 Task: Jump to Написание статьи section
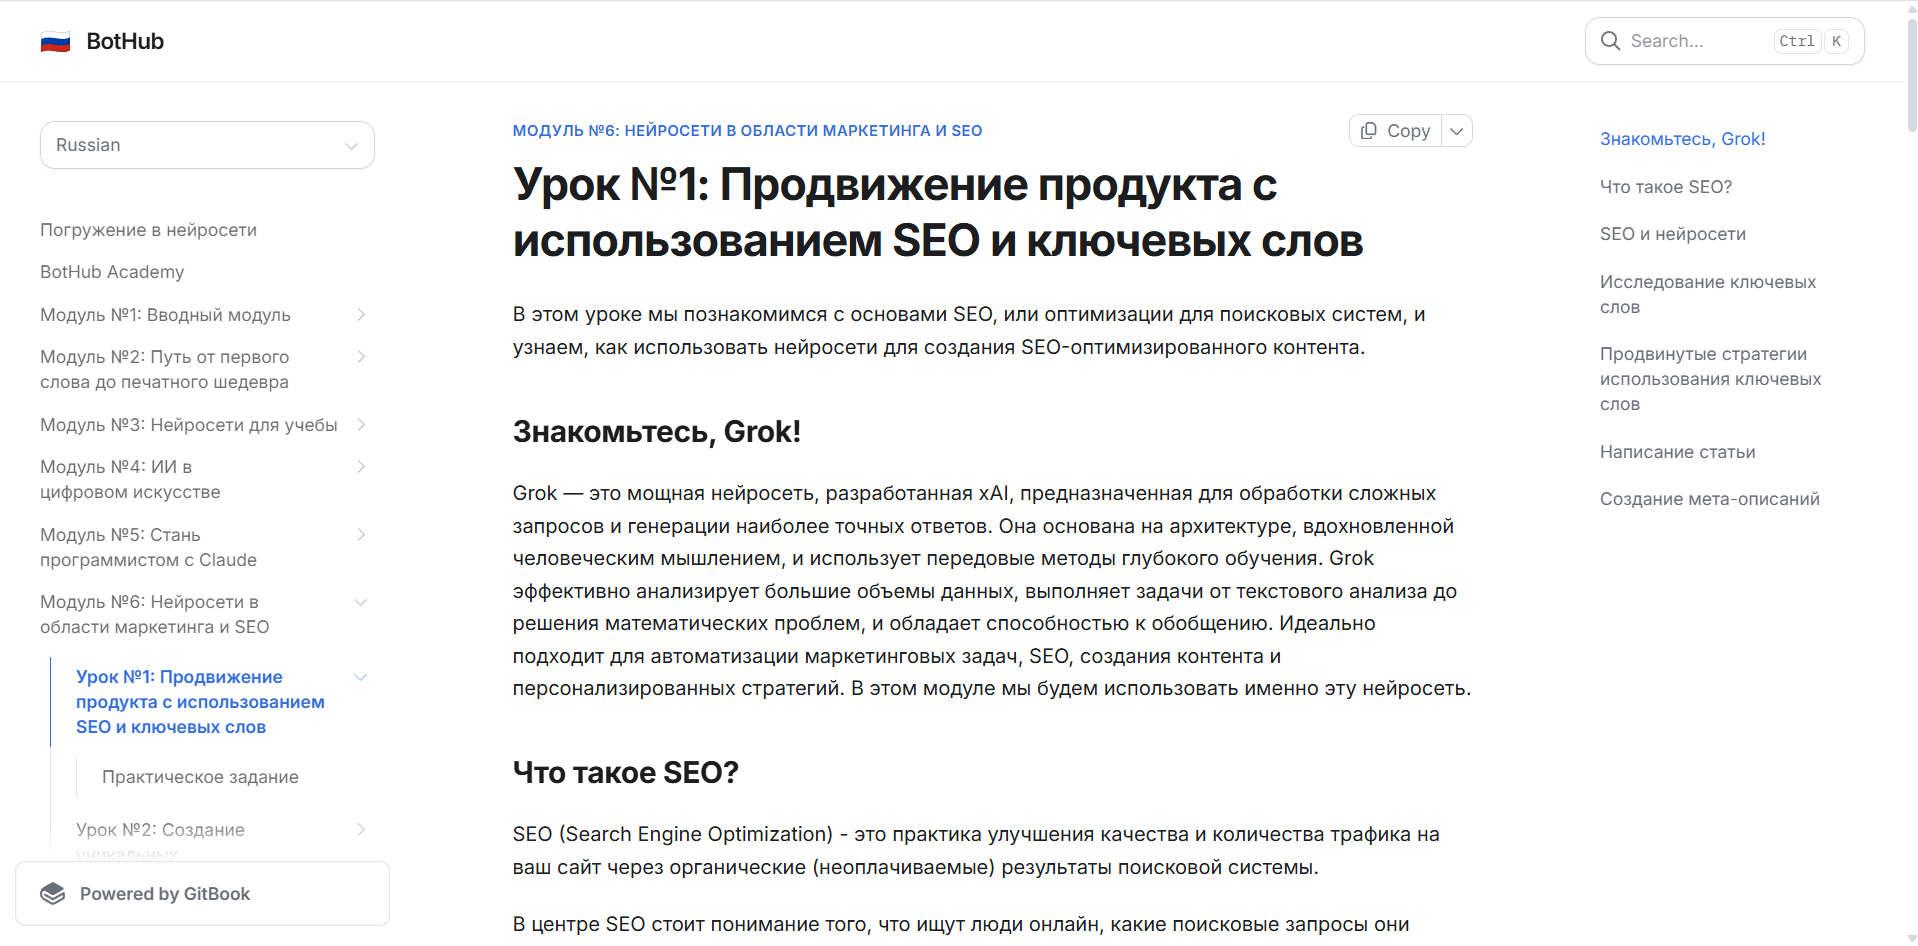(1677, 452)
